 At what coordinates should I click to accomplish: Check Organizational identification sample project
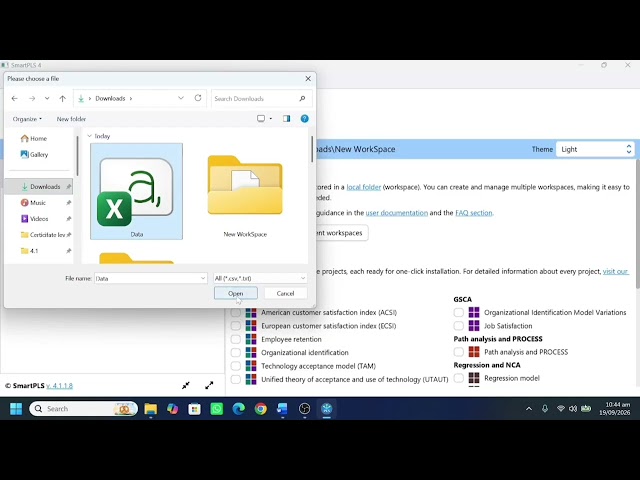[x=236, y=352]
